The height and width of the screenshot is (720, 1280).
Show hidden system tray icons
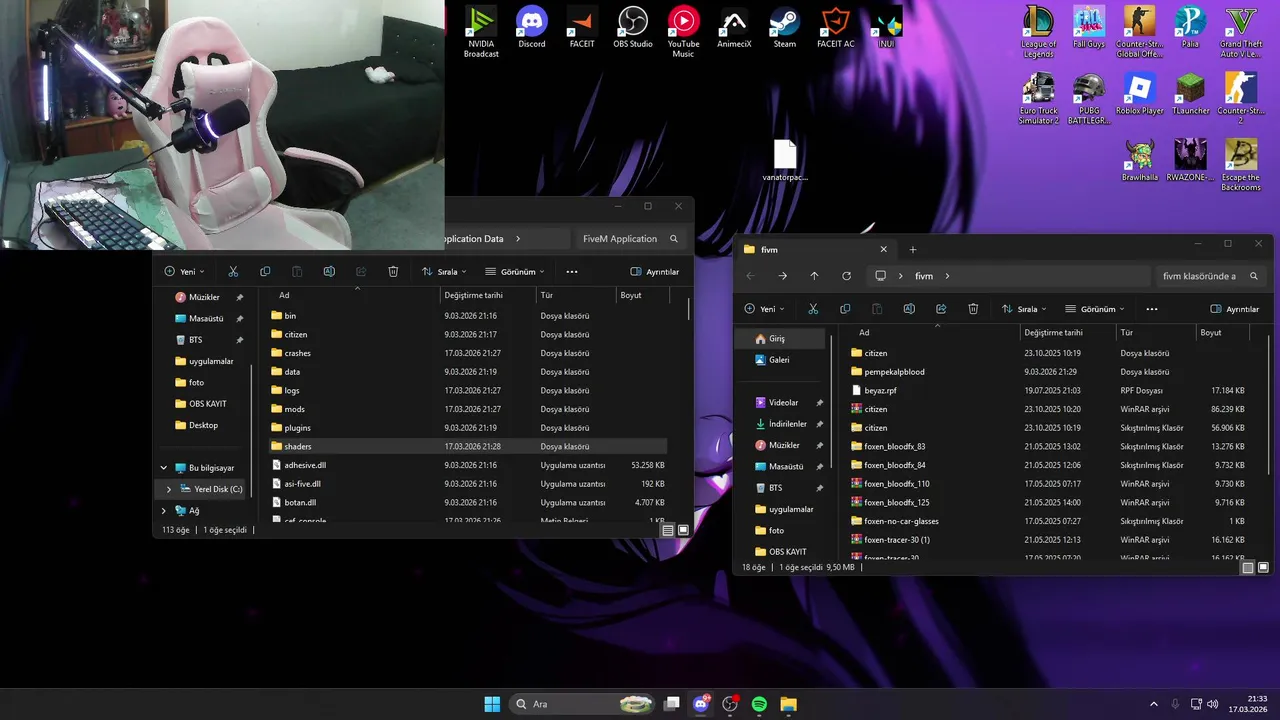[1153, 704]
